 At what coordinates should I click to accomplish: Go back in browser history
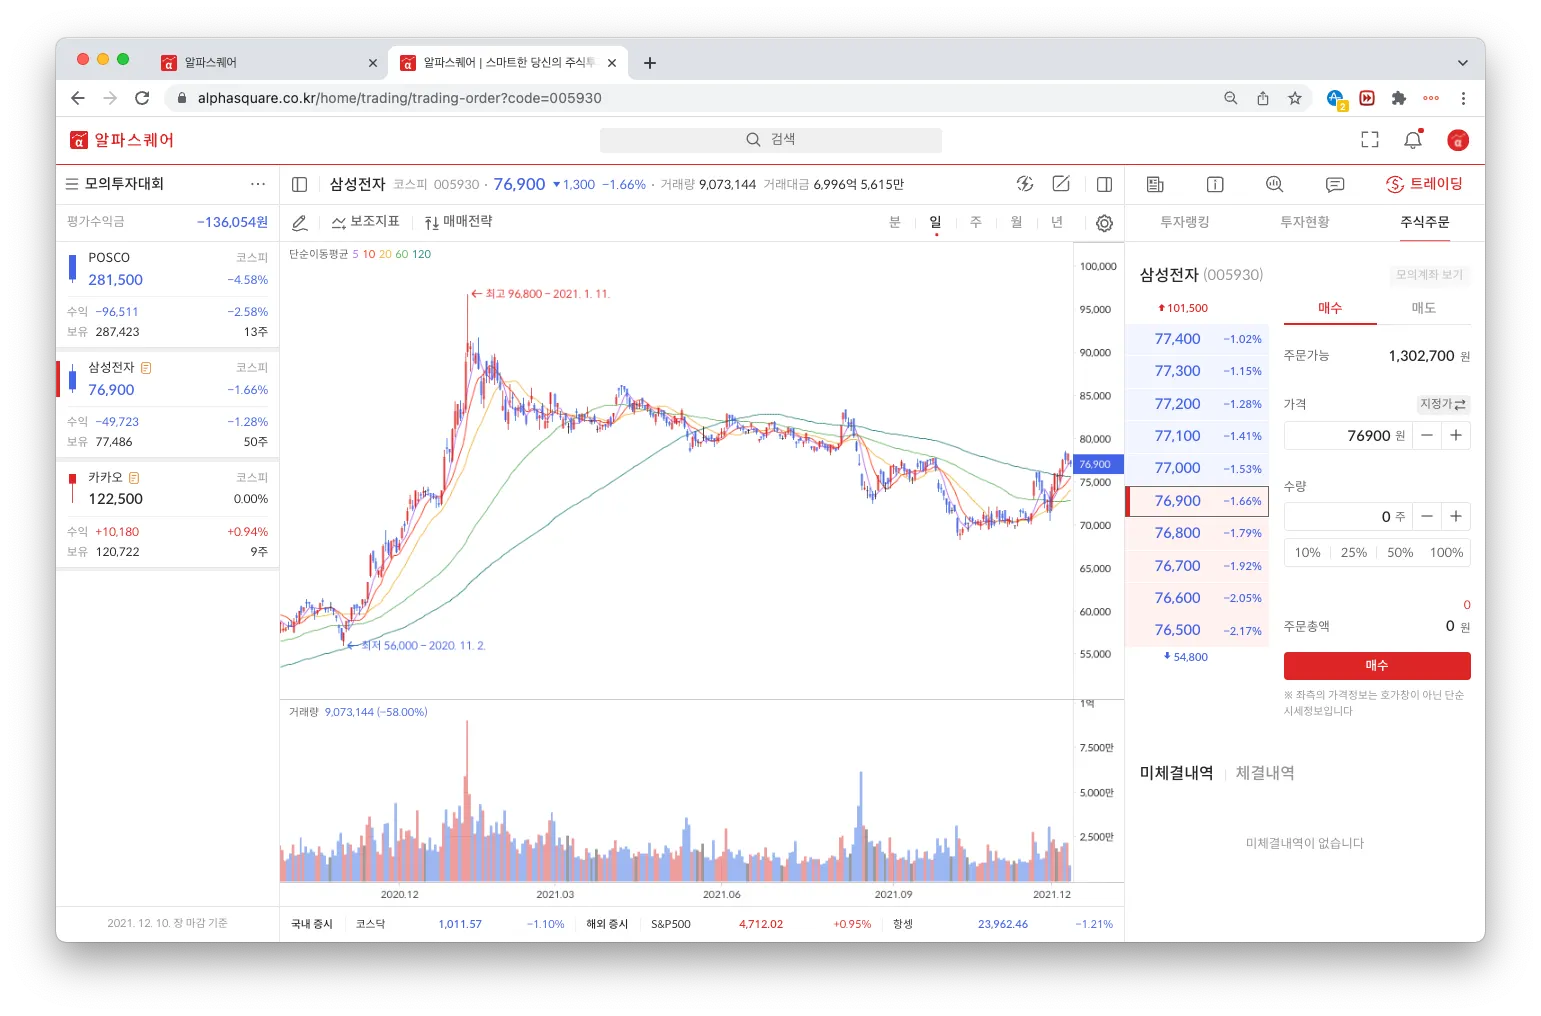(78, 98)
